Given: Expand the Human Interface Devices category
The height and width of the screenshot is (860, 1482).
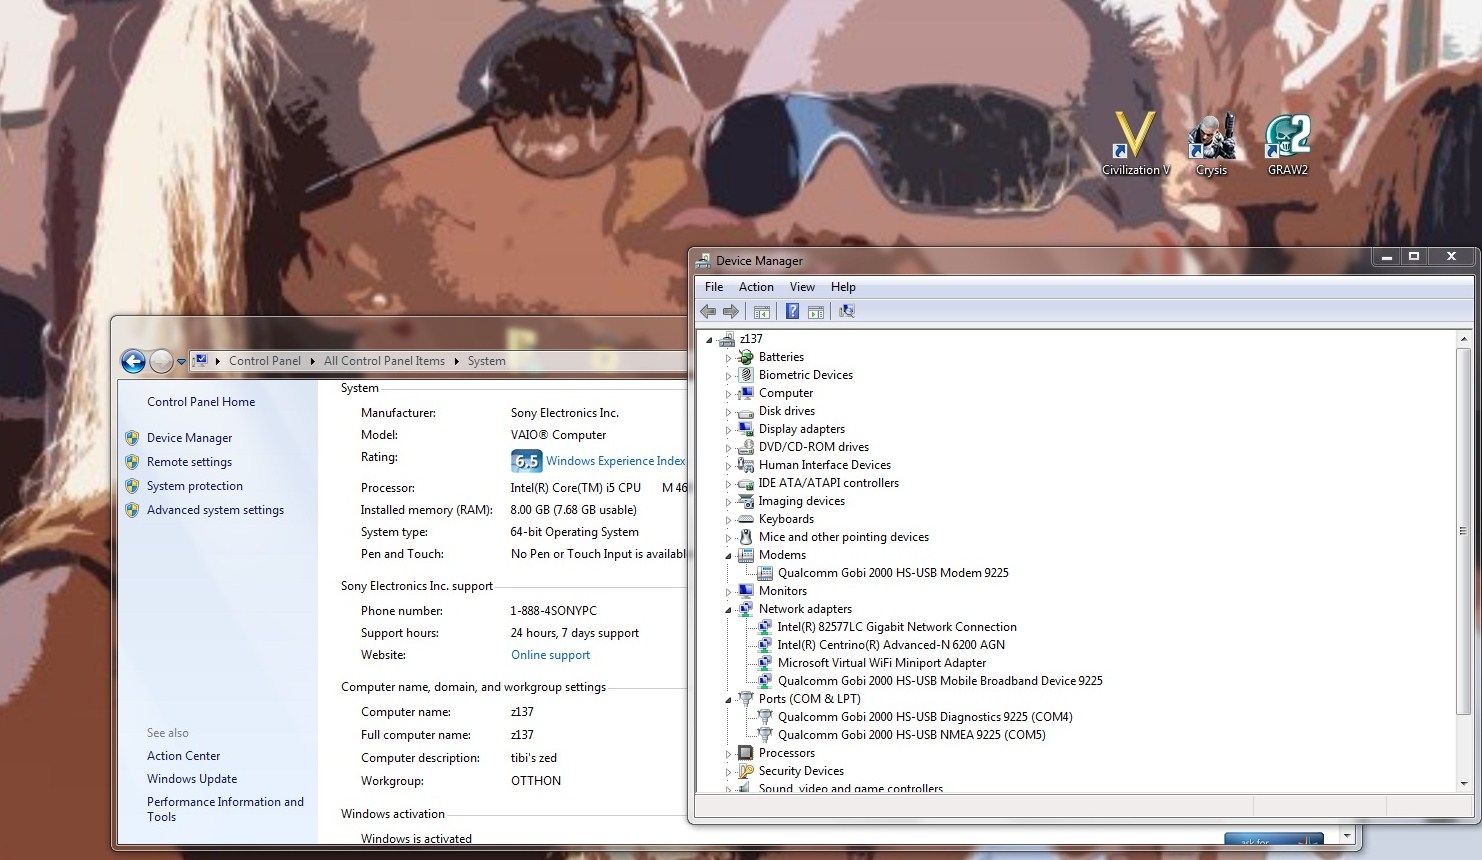Looking at the screenshot, I should (x=728, y=466).
